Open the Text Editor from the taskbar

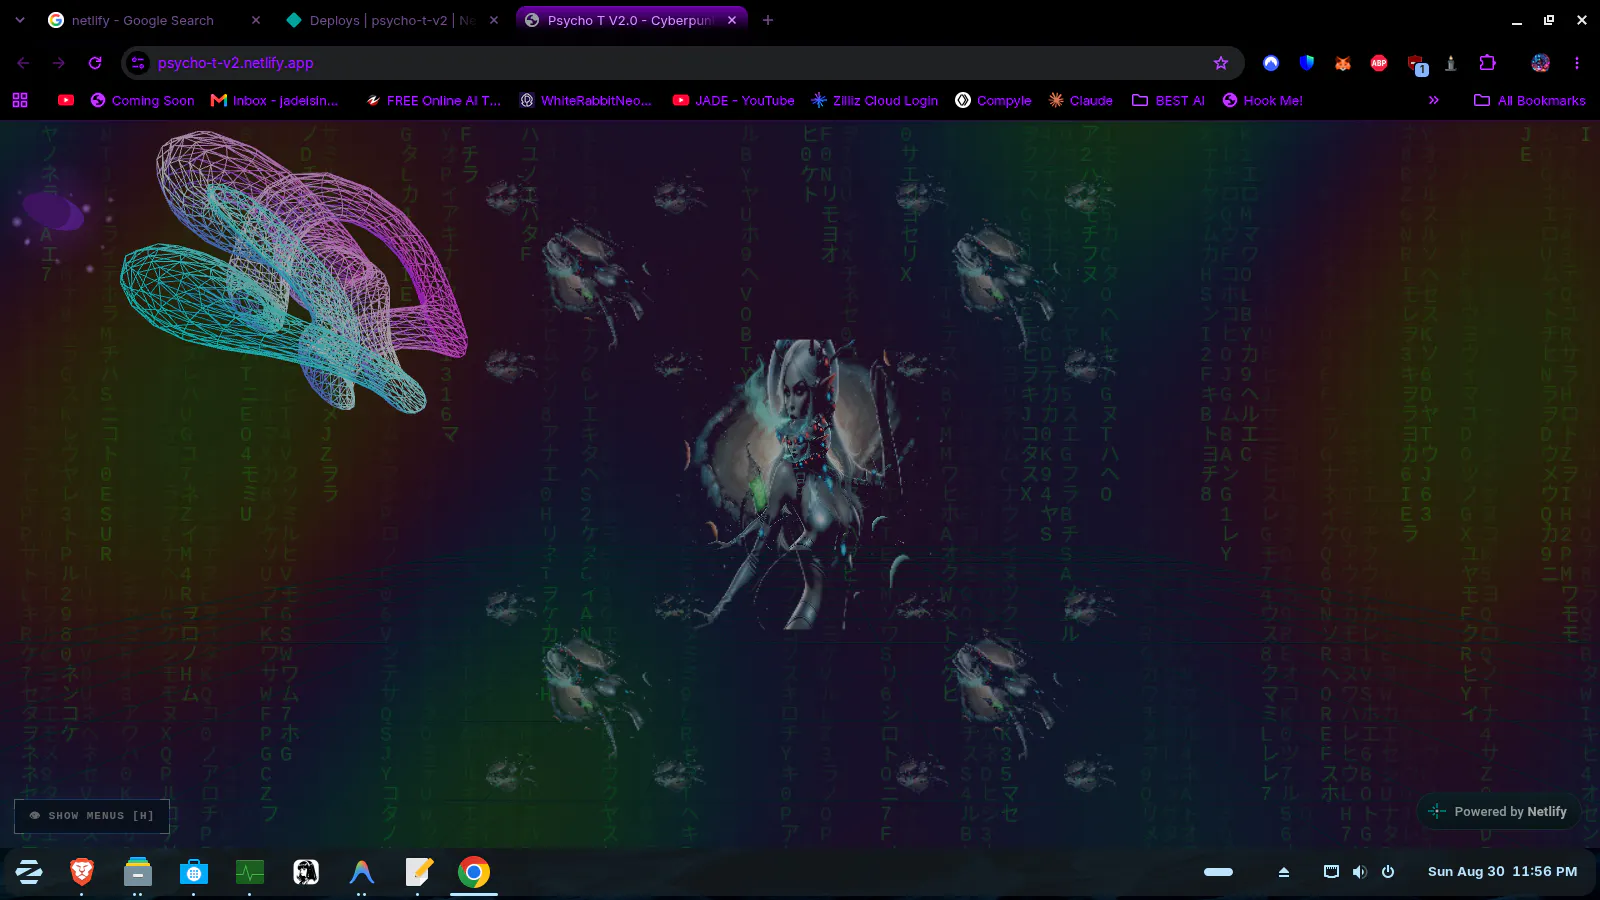click(418, 872)
